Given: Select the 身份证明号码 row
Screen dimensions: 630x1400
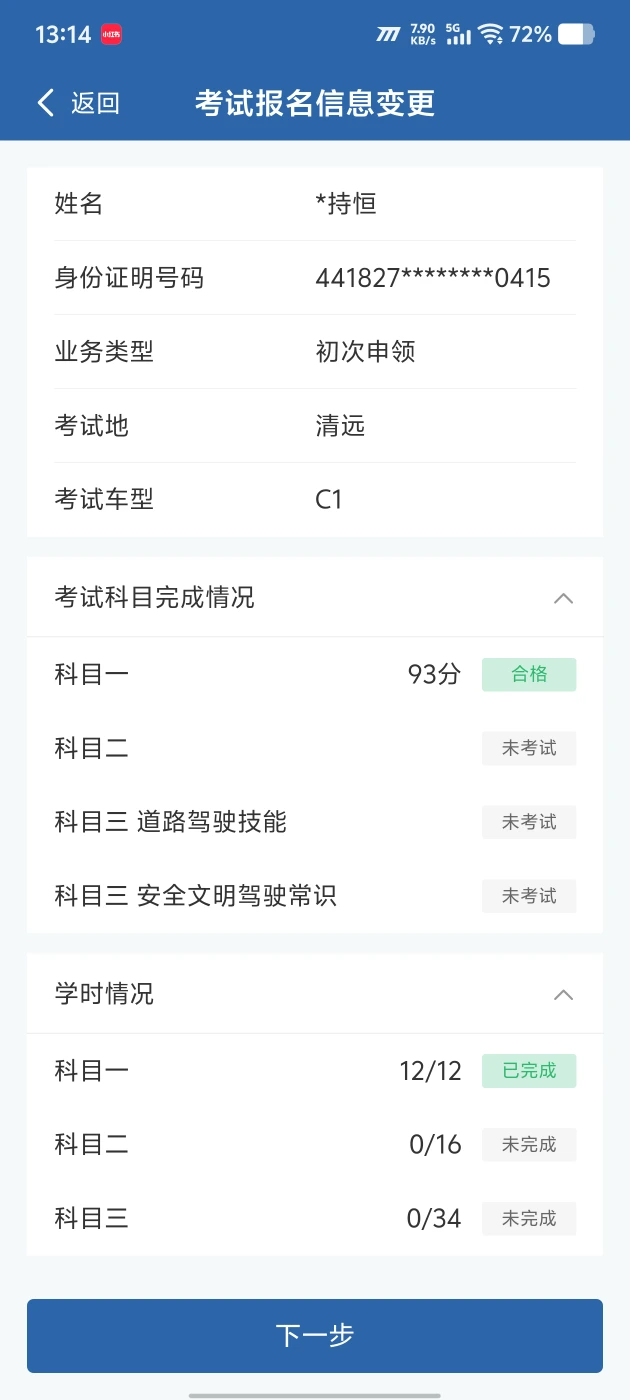Looking at the screenshot, I should pyautogui.click(x=315, y=278).
